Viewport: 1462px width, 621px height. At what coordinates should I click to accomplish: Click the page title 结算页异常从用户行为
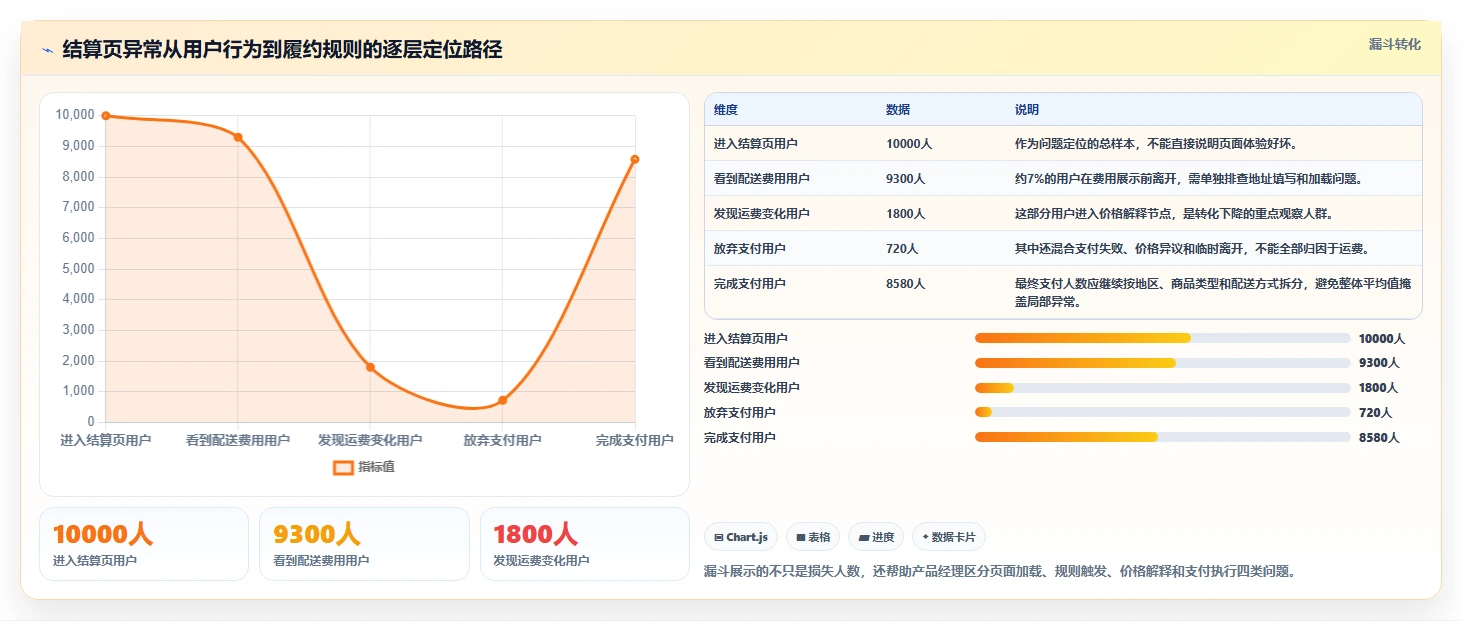click(282, 49)
